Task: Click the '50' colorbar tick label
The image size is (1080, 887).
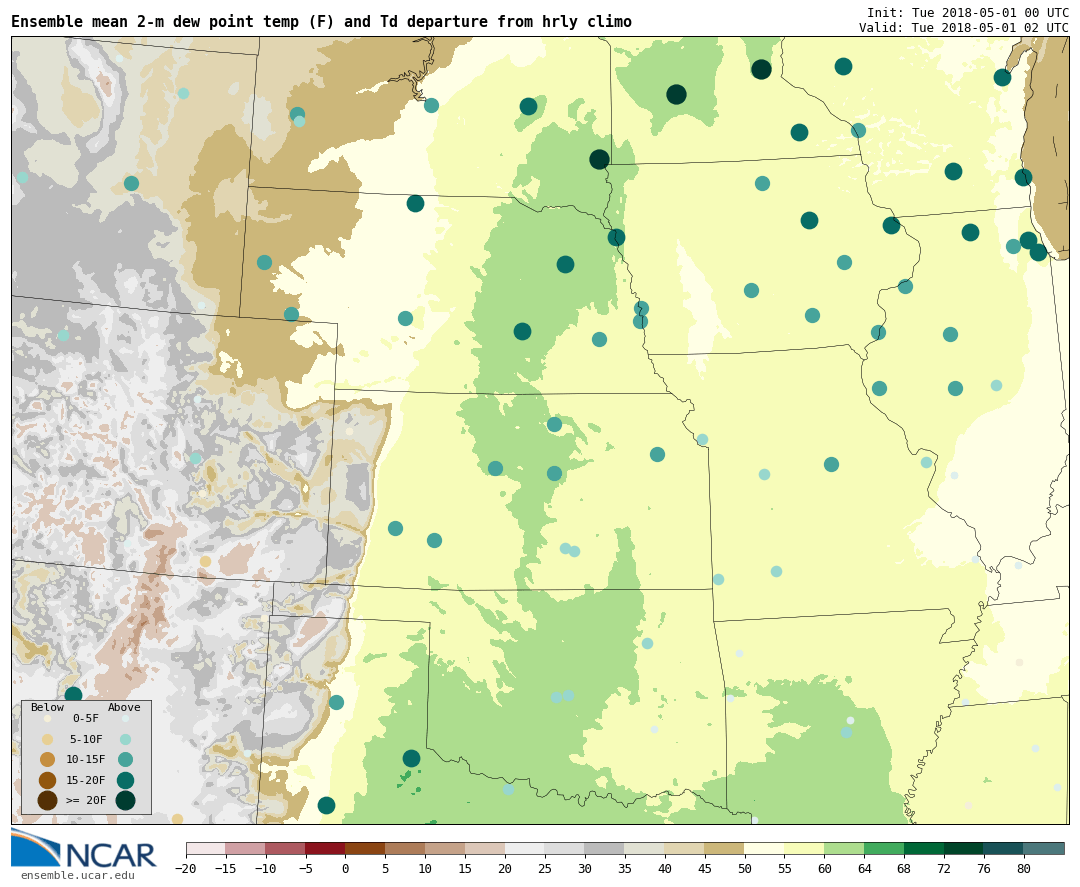Action: pyautogui.click(x=745, y=868)
